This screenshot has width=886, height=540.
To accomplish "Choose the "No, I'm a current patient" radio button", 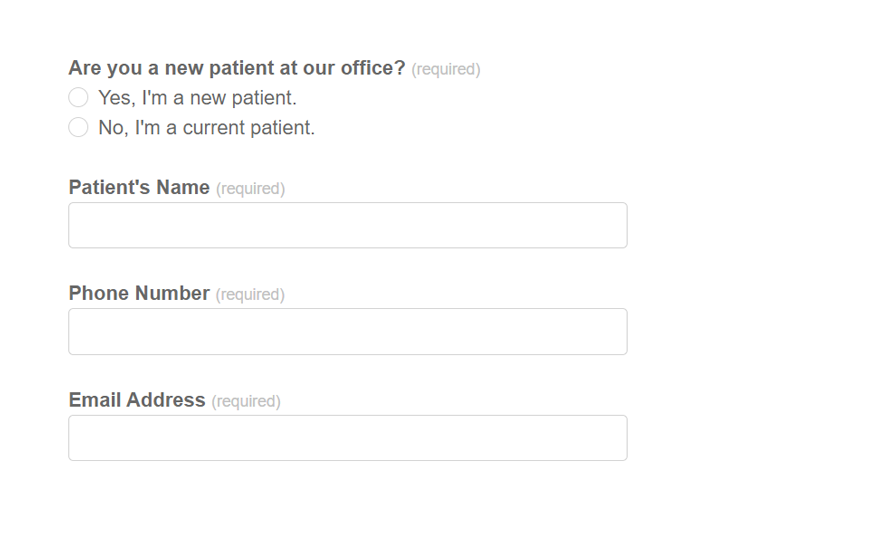I will tap(78, 128).
